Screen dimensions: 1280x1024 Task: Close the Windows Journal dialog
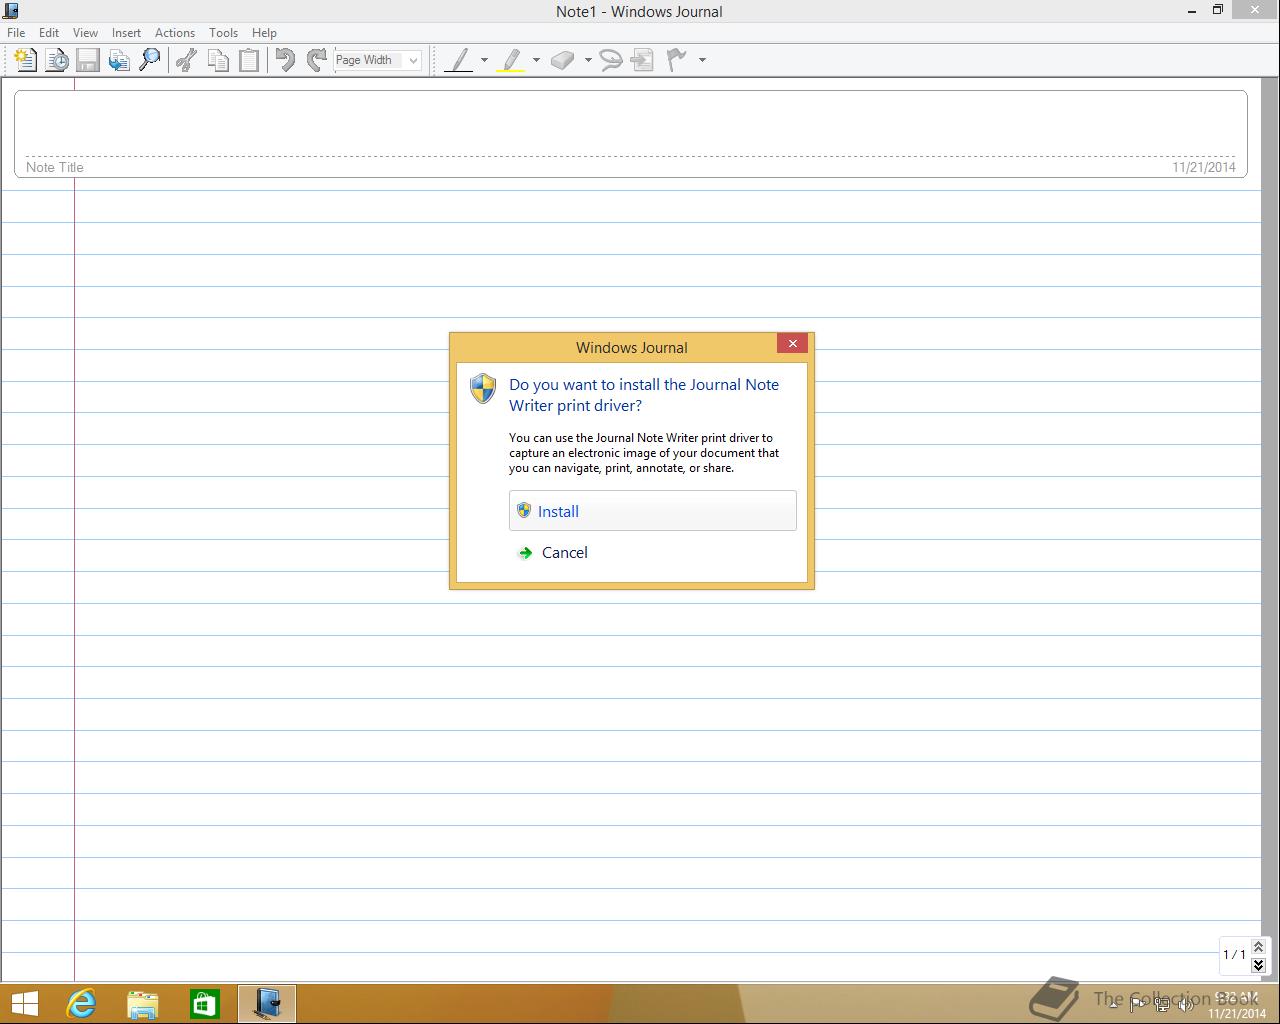coord(792,343)
